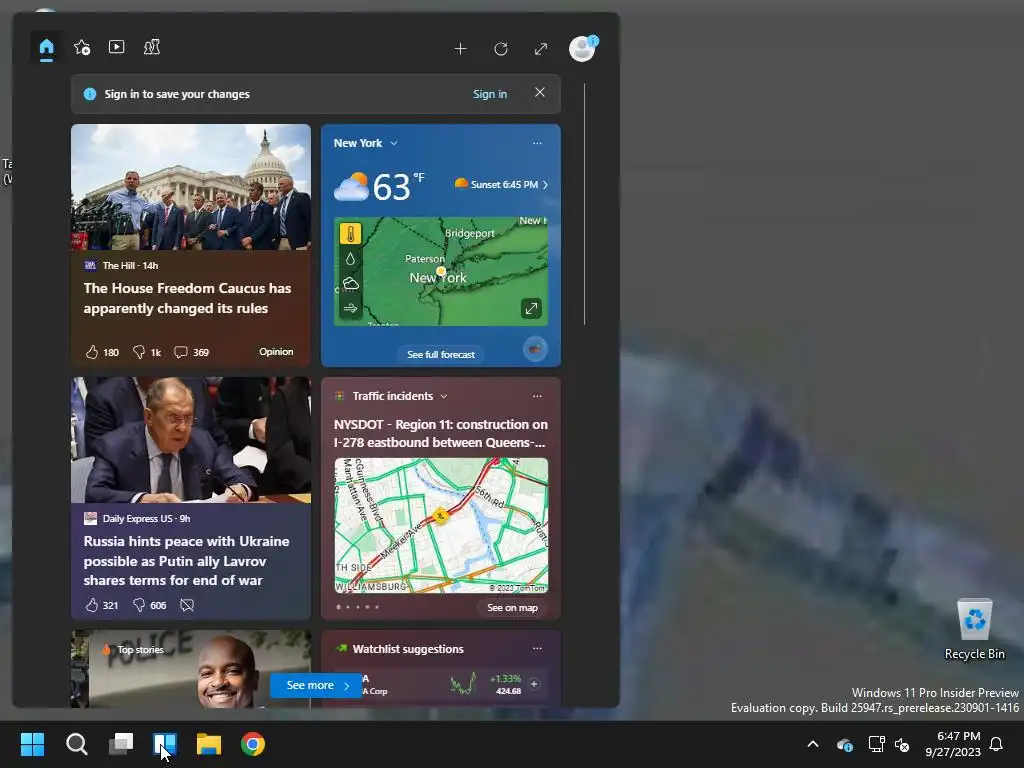Open Watchlist suggestions more options
1024x768 pixels.
pyautogui.click(x=537, y=648)
